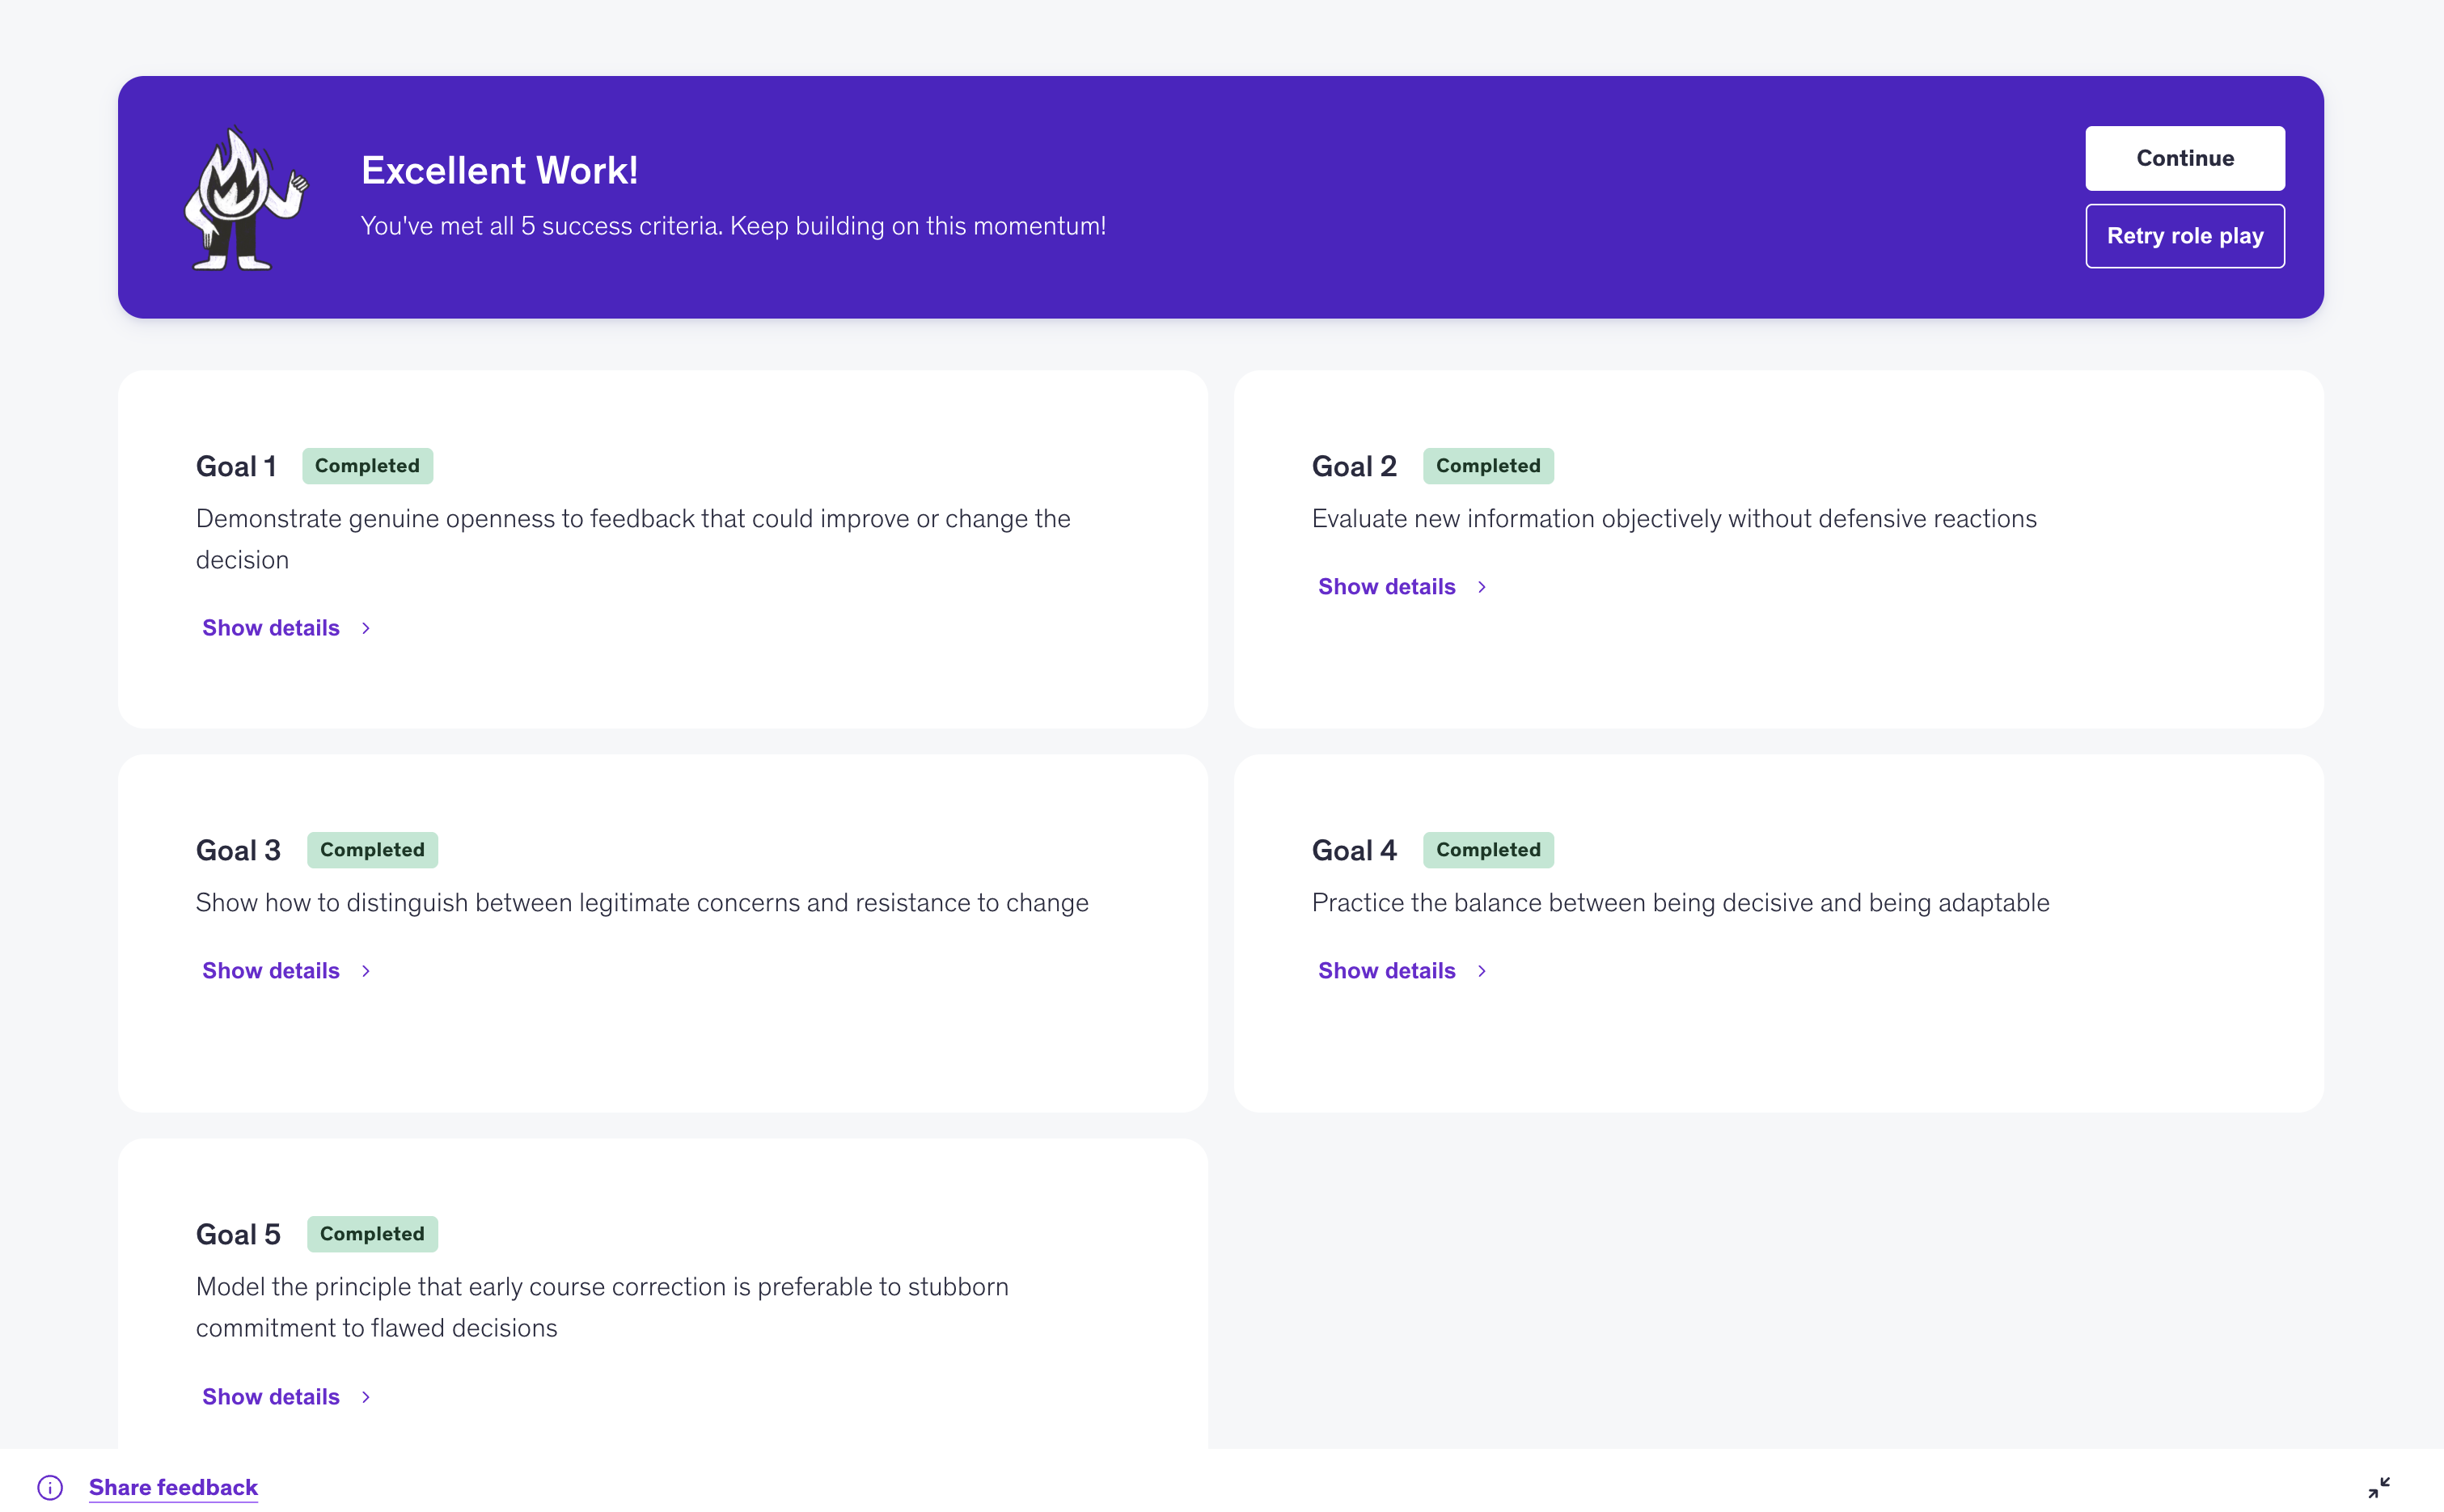This screenshot has height=1512, width=2444.
Task: Click the Excellent Work! heading
Action: pyautogui.click(x=499, y=170)
